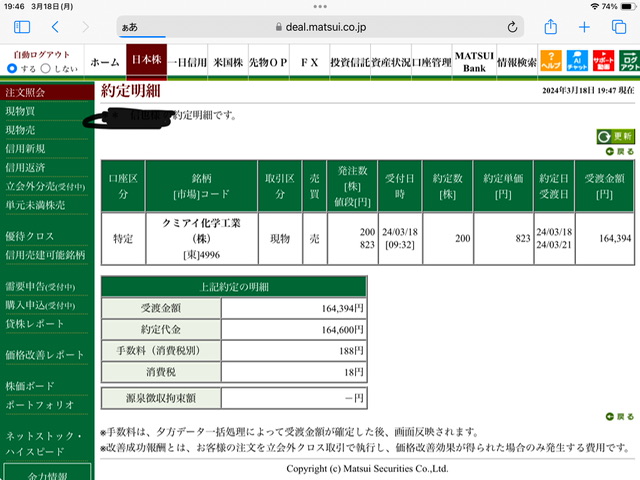This screenshot has width=640, height=480.
Task: Click the upper 戻る link
Action: tap(620, 152)
